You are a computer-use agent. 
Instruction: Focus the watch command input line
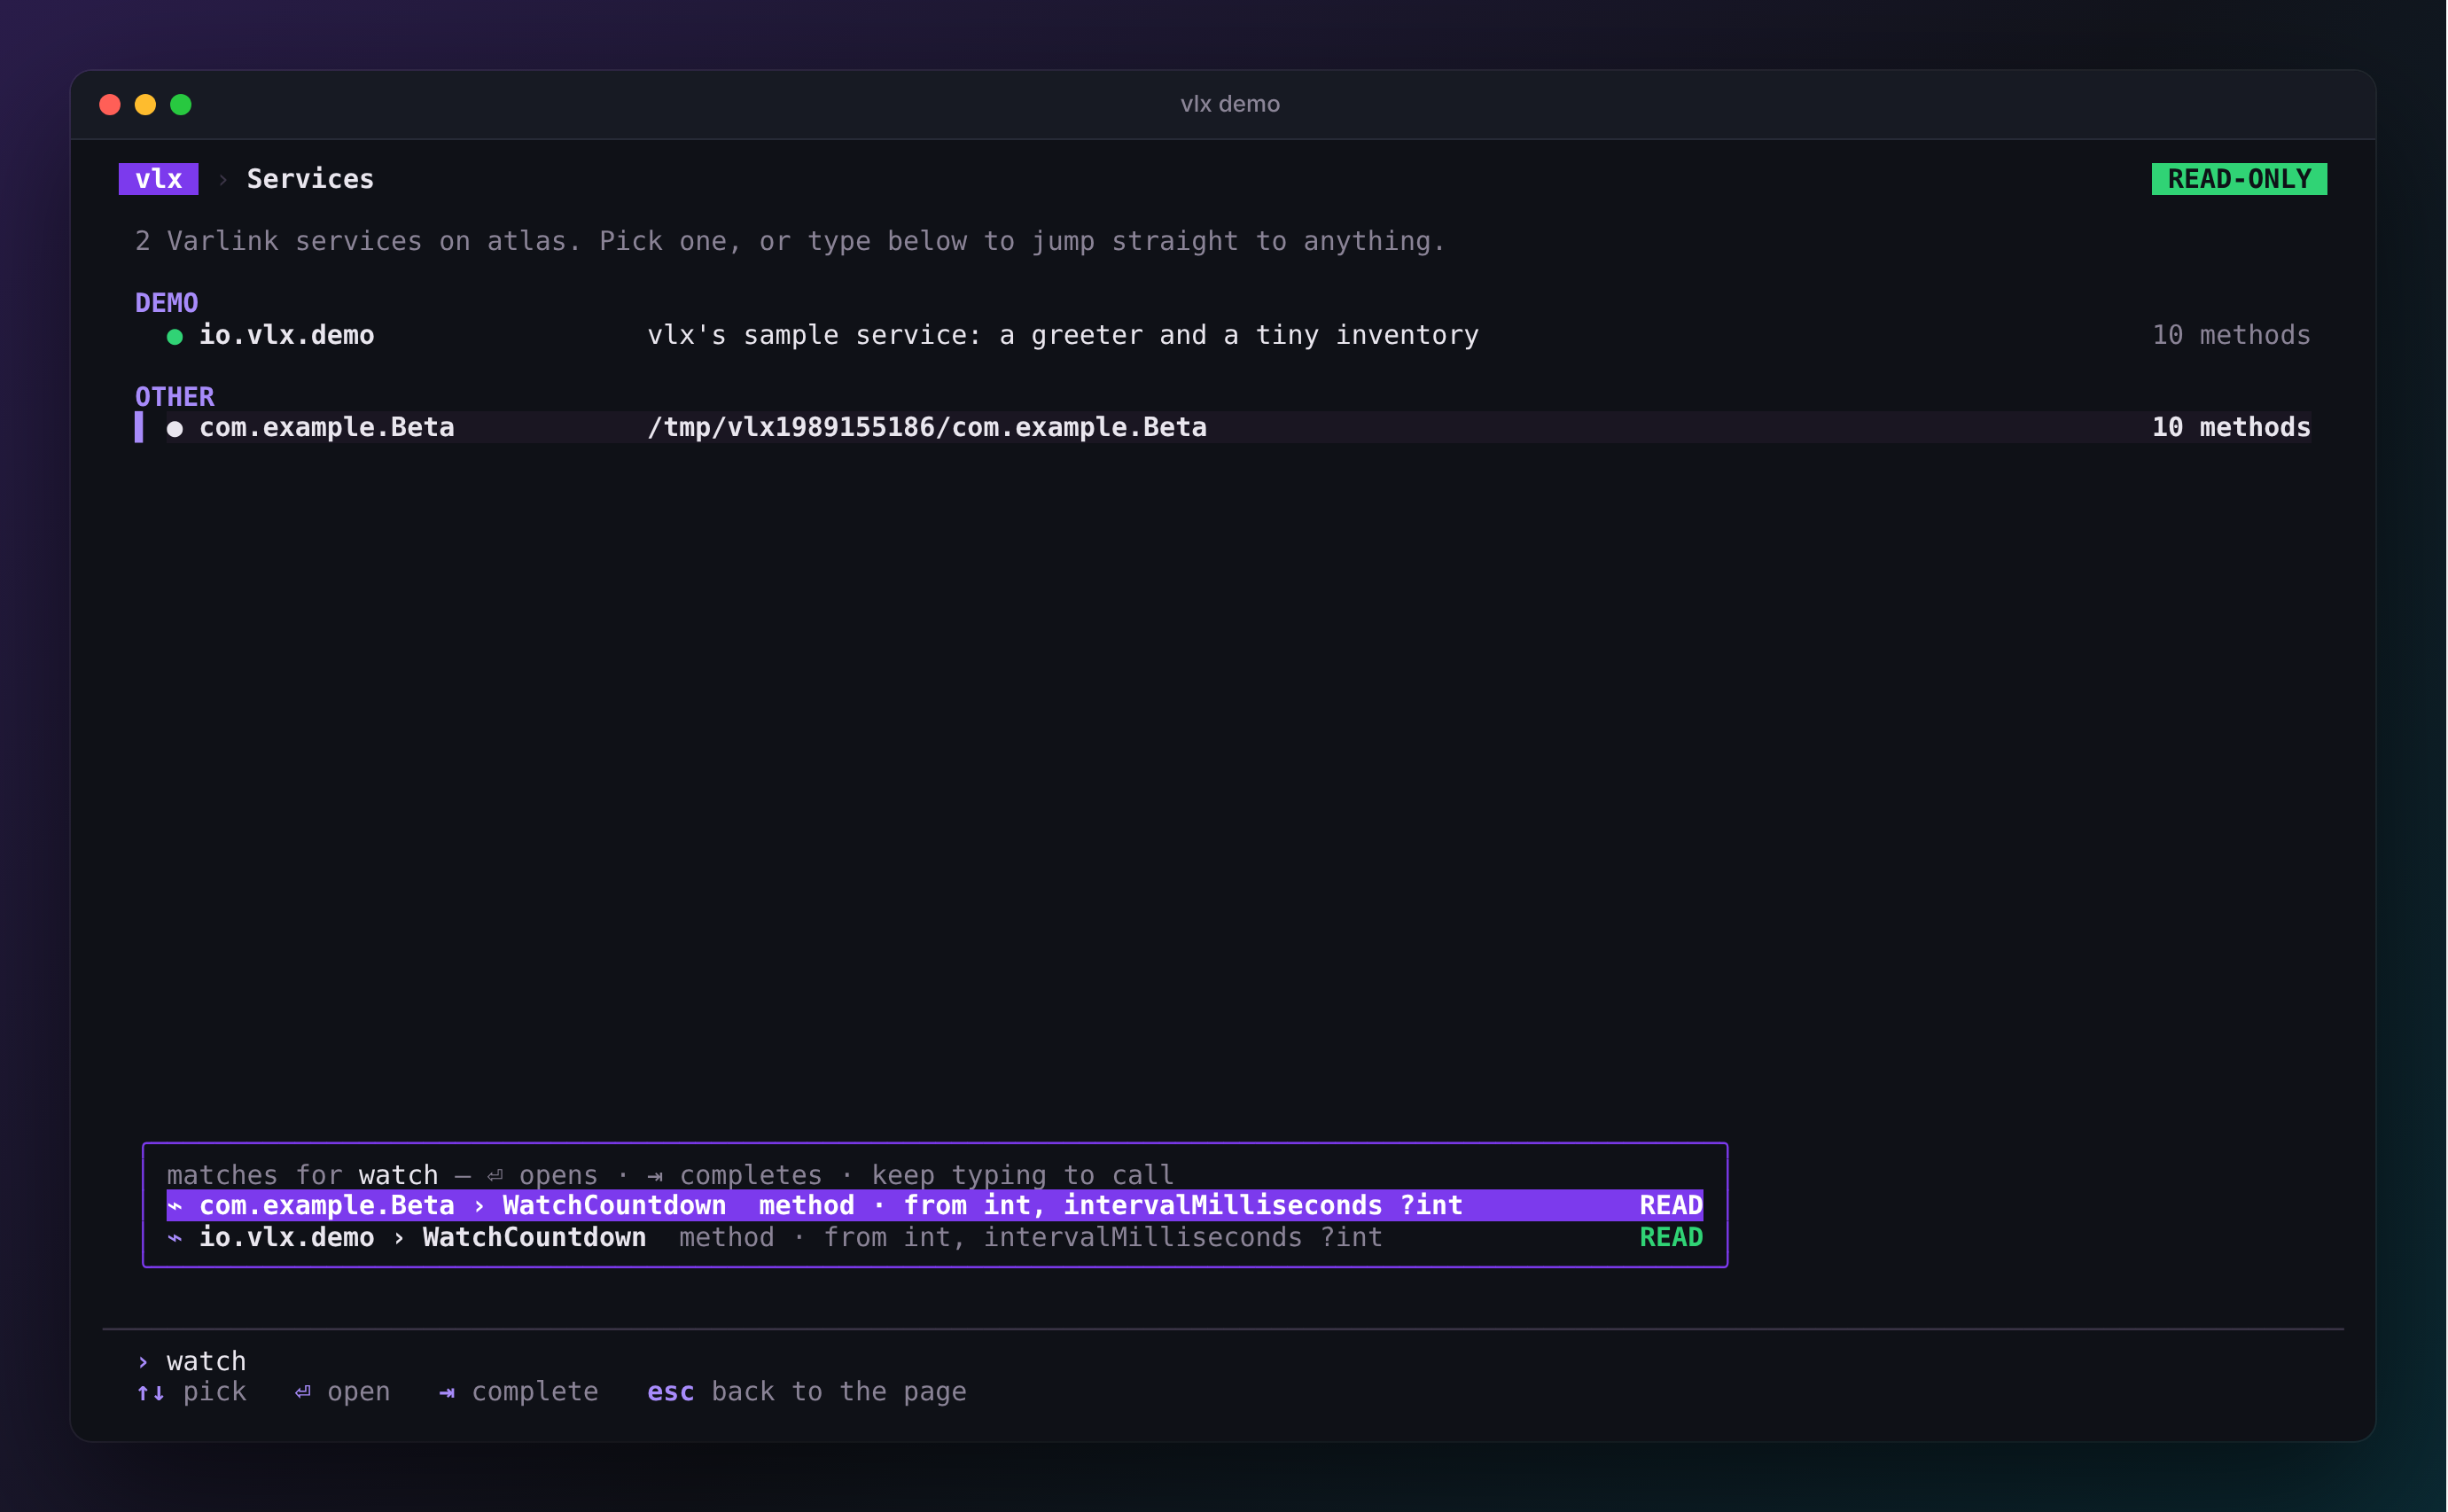(1223, 1361)
